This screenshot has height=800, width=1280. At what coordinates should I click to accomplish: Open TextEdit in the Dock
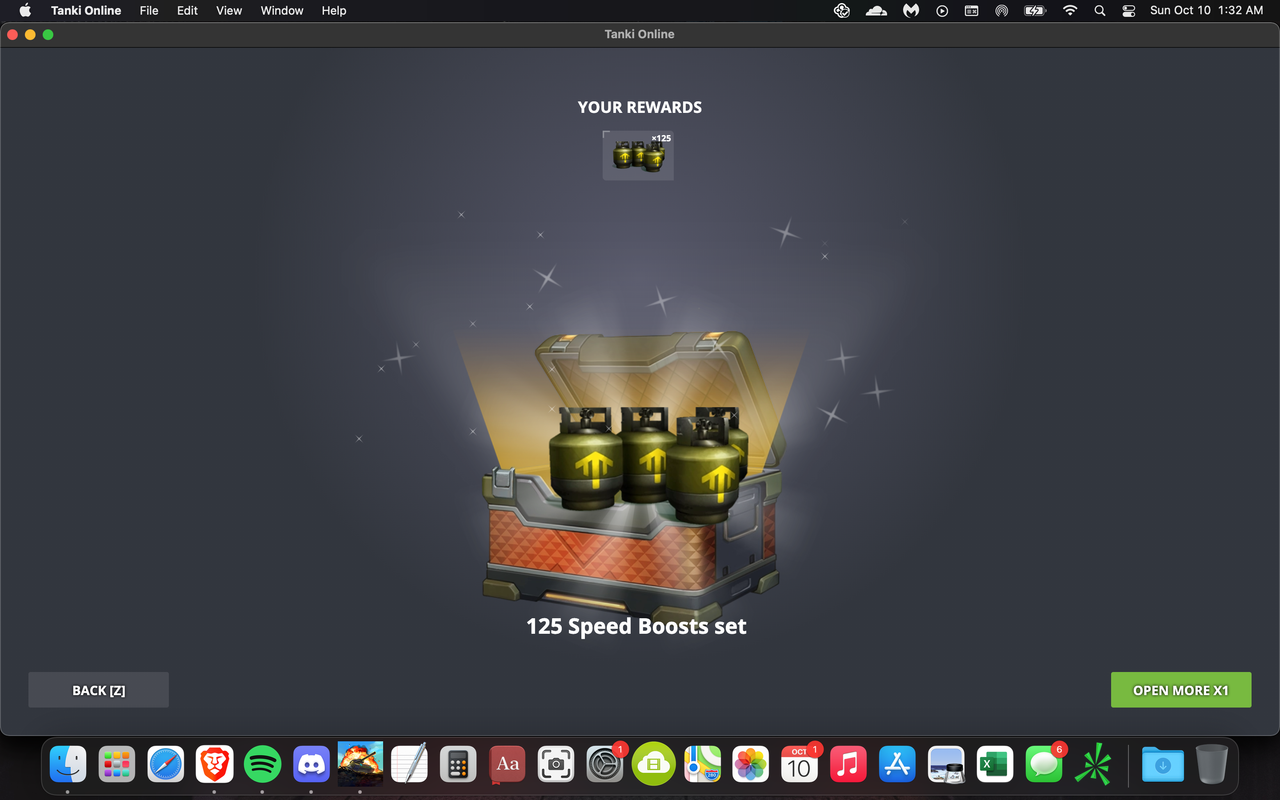coord(409,765)
